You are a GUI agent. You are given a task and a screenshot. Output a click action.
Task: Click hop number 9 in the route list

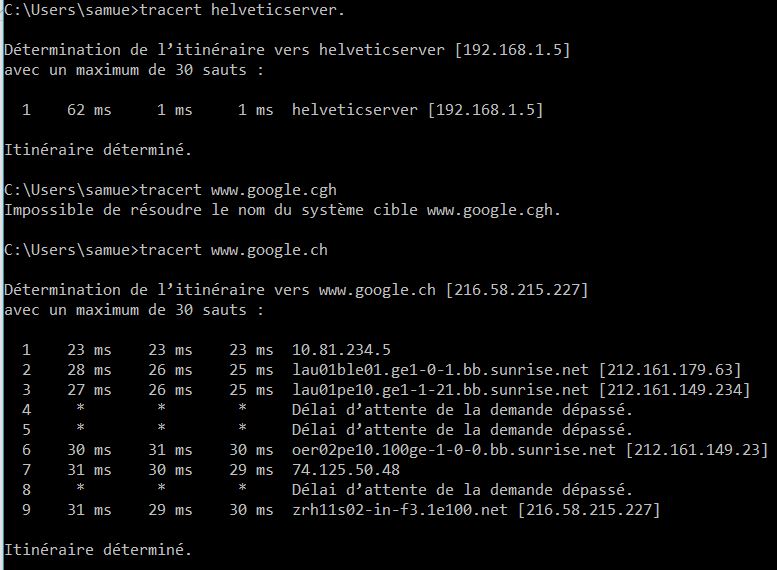[x=26, y=510]
